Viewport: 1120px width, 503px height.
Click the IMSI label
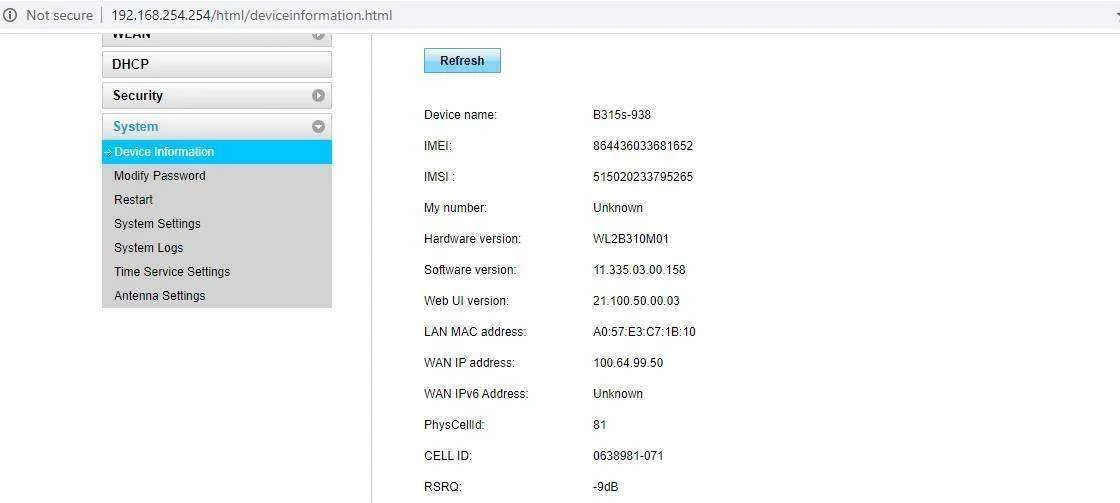[x=439, y=176]
